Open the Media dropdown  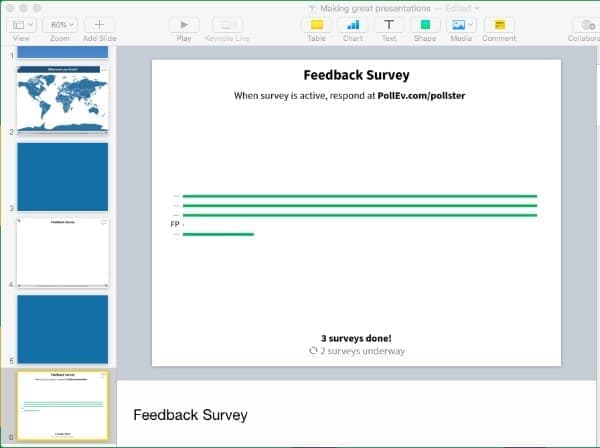[x=461, y=24]
